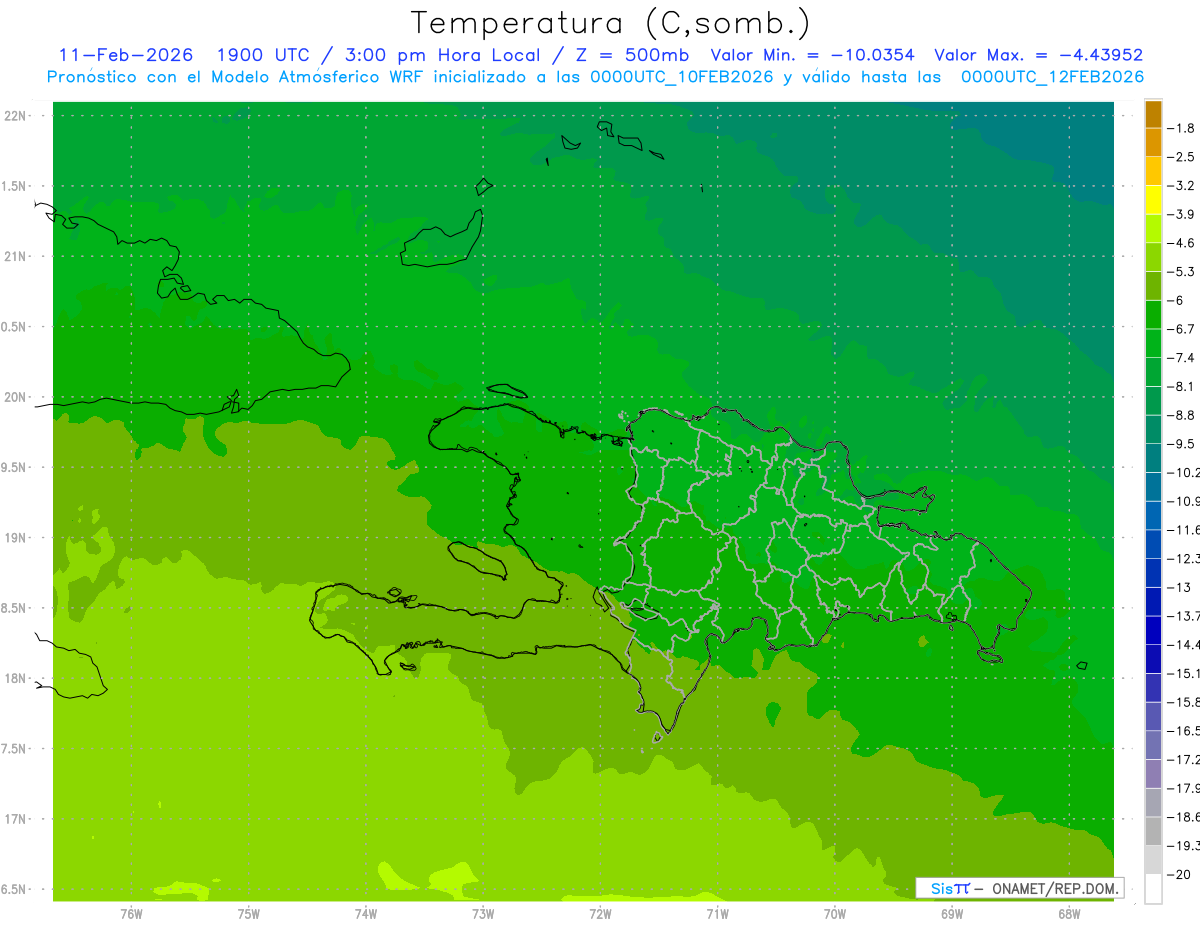The height and width of the screenshot is (927, 1200).
Task: Click the 69W longitude label
Action: (x=952, y=914)
